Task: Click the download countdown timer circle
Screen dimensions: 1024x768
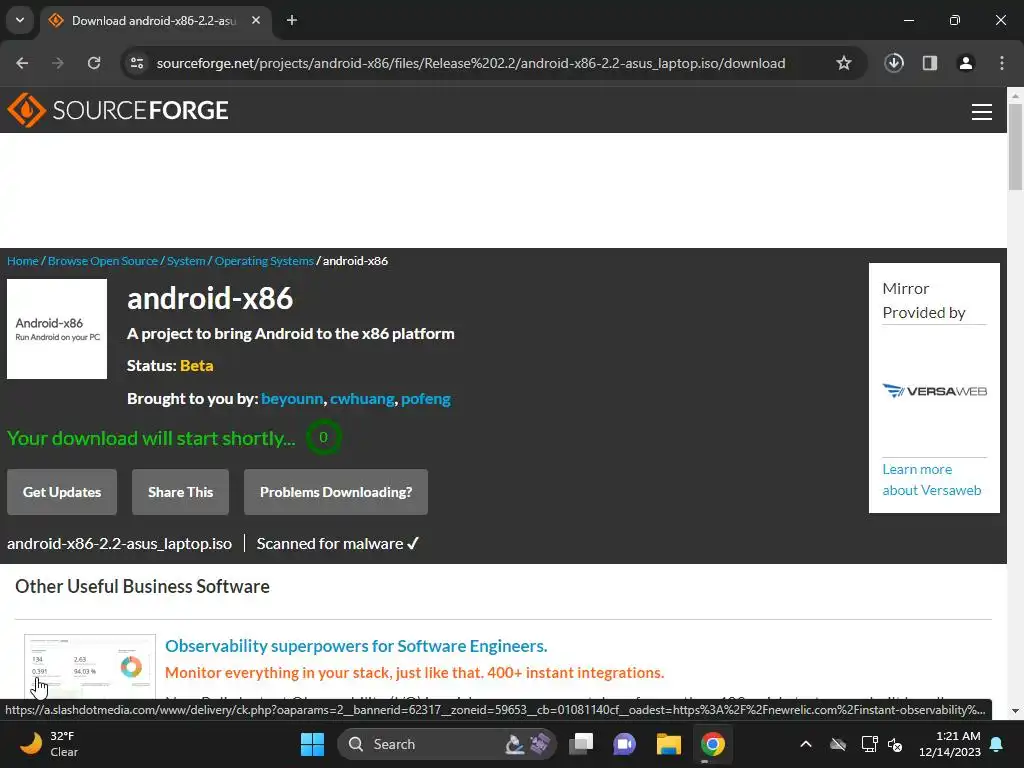Action: pyautogui.click(x=323, y=438)
